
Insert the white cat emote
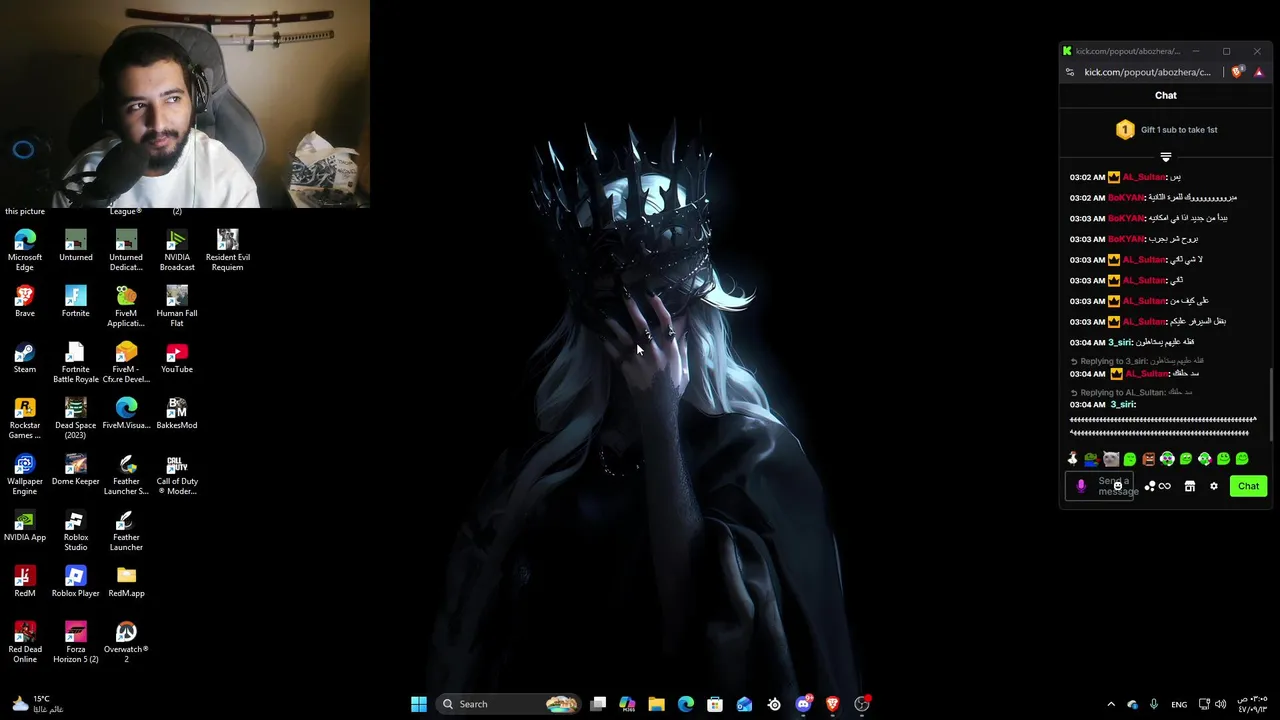1111,459
